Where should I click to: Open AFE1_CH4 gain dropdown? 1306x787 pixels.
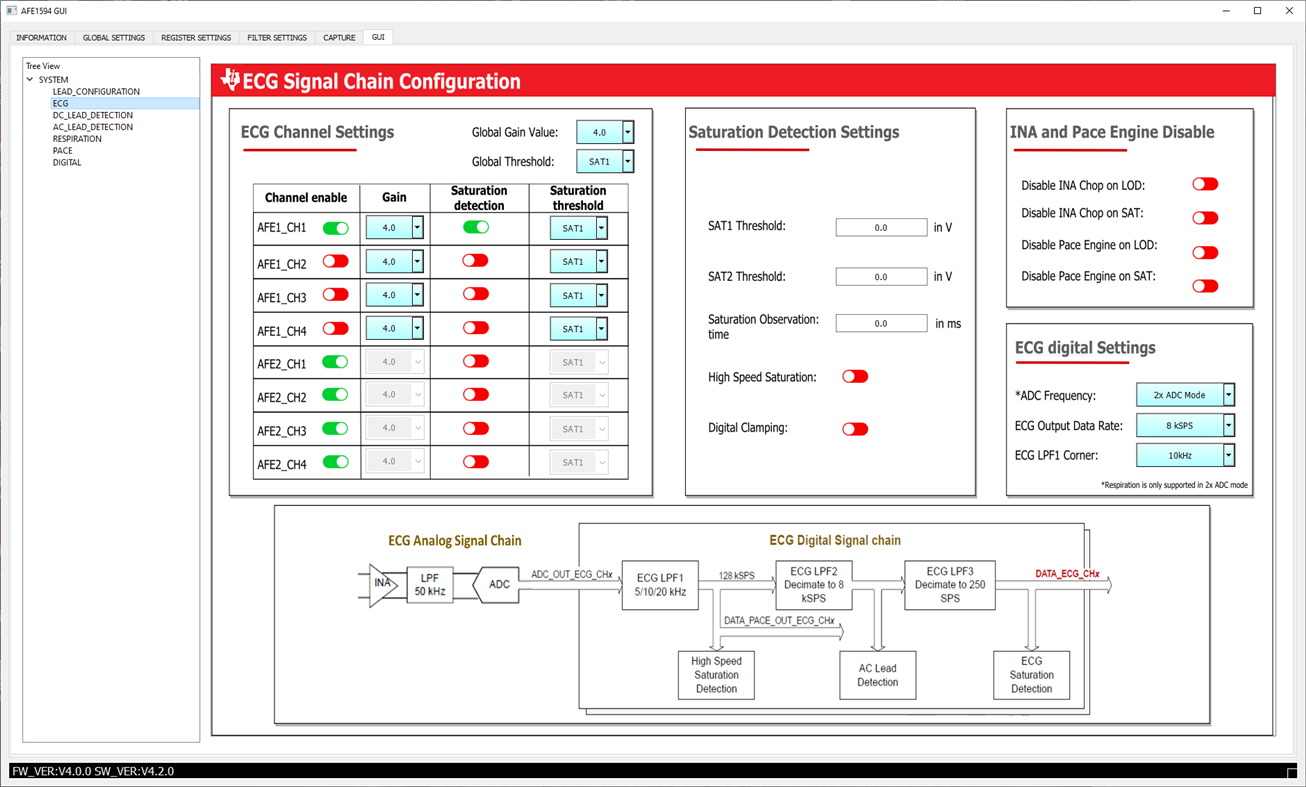point(394,328)
